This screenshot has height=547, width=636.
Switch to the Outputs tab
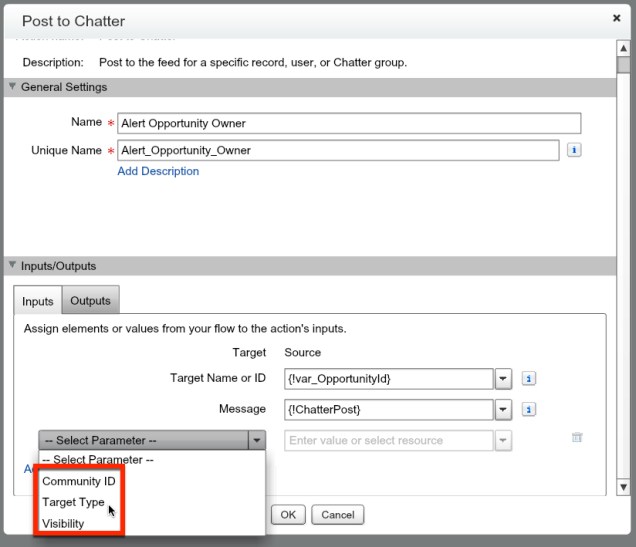90,300
